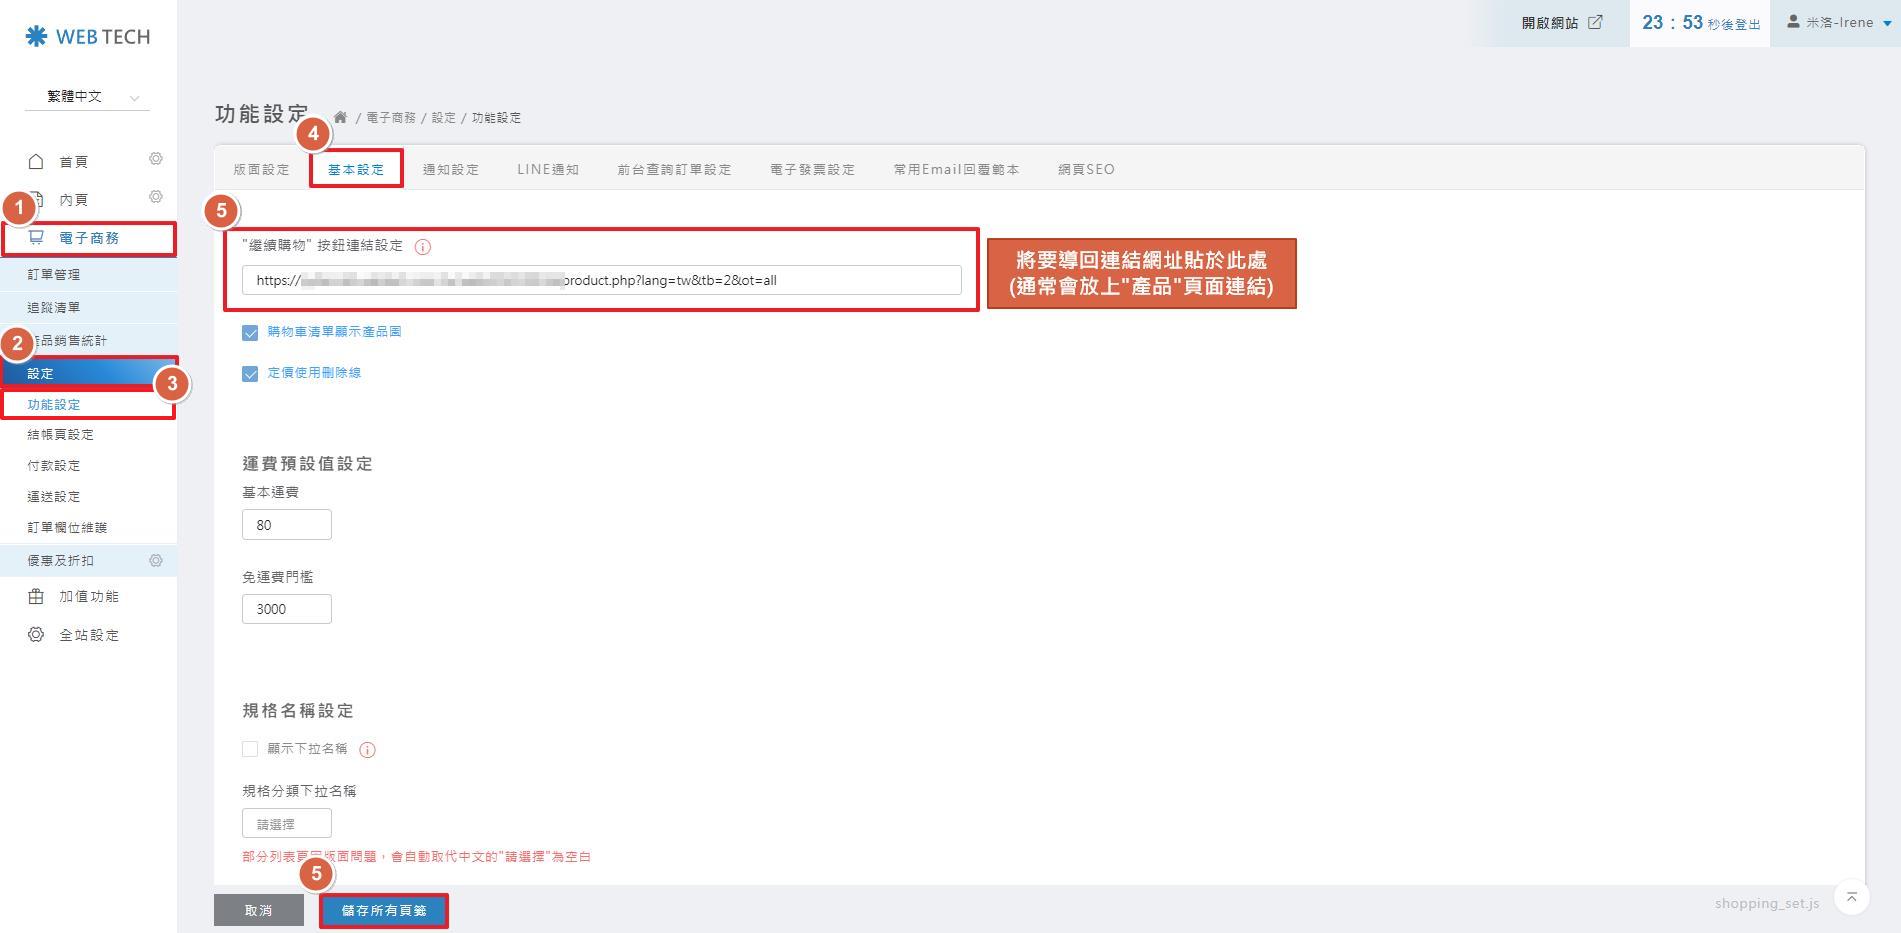Click the 基本運費 input field
Image resolution: width=1901 pixels, height=933 pixels.
tap(286, 525)
